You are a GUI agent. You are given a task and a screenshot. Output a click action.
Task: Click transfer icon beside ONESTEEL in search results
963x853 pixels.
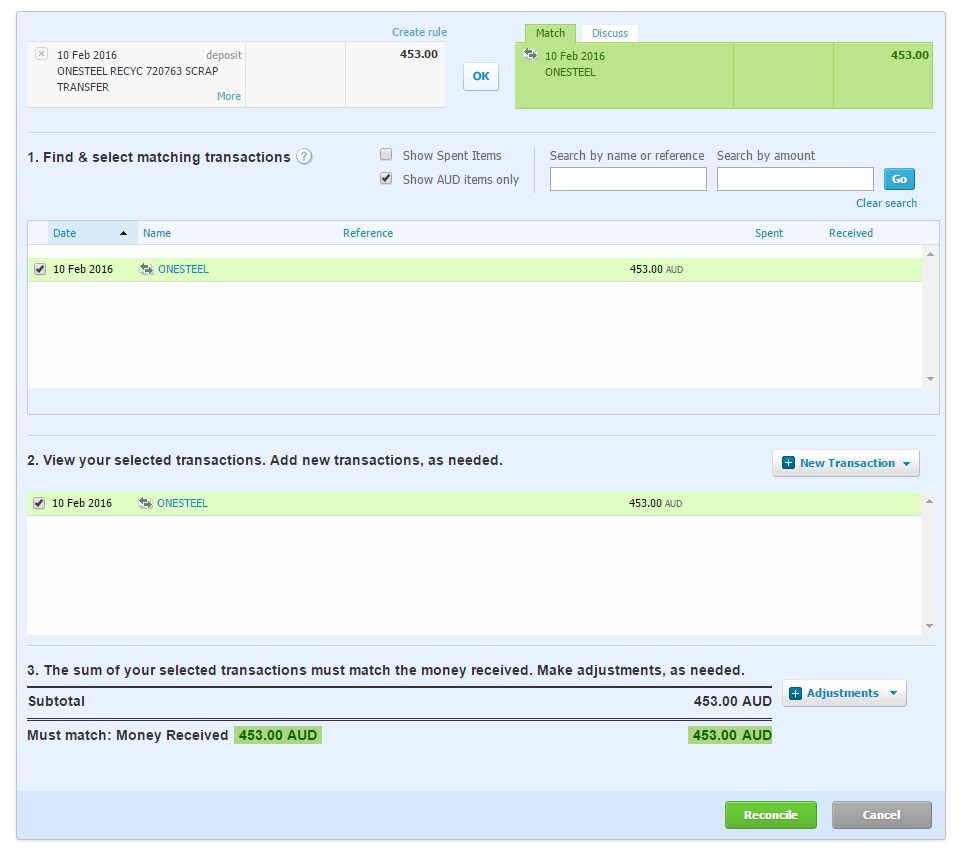(147, 269)
